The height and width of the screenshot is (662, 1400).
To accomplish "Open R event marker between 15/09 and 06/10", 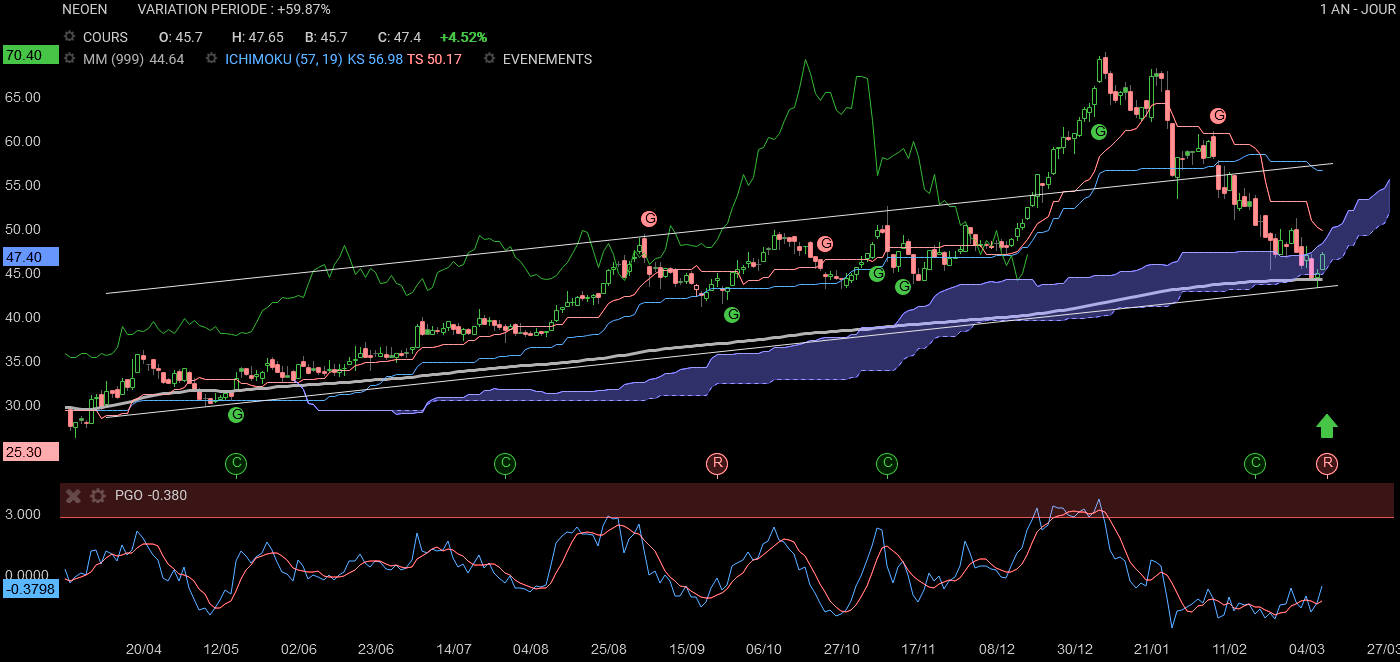I will (x=717, y=463).
